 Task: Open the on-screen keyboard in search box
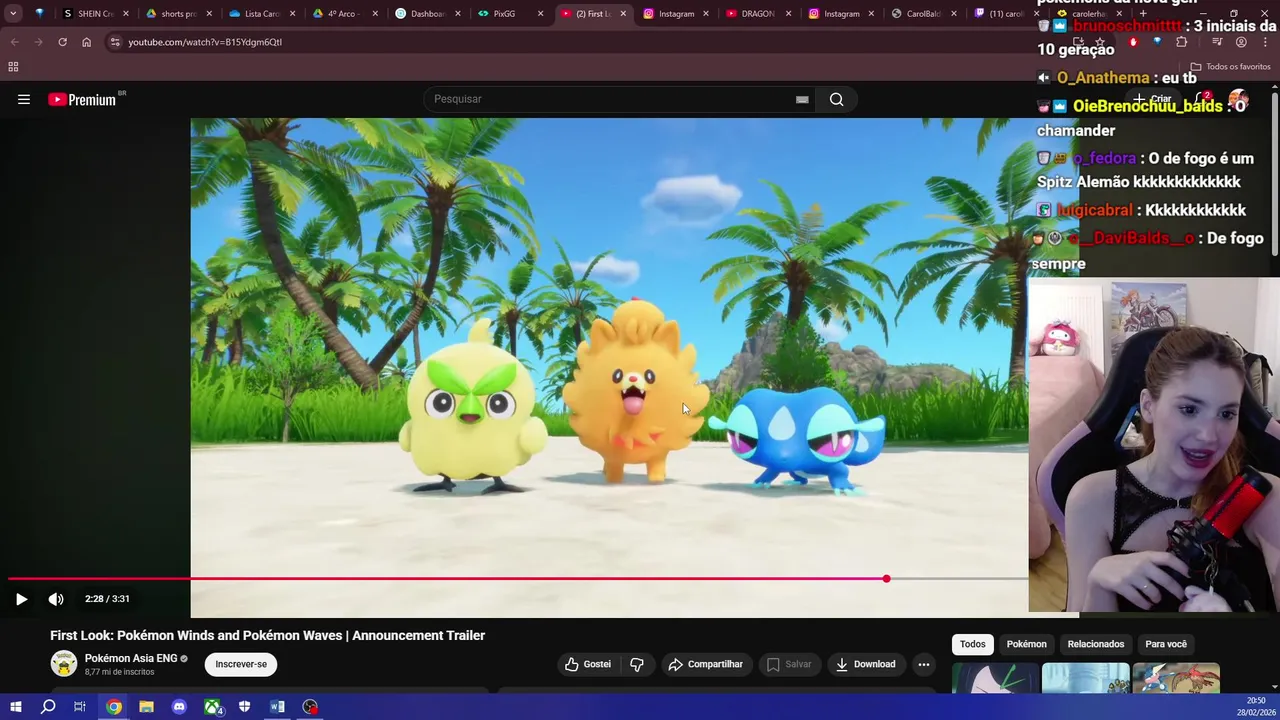(802, 99)
